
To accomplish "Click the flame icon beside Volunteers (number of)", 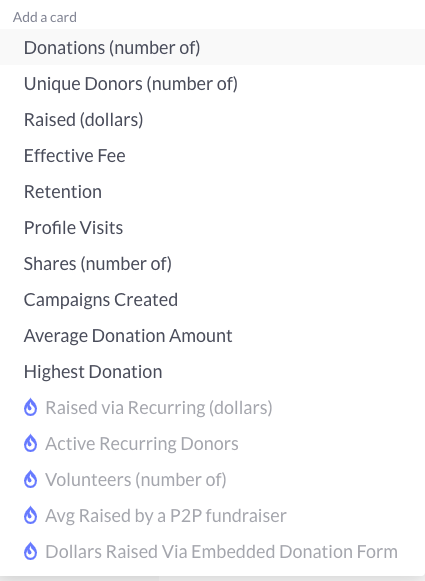I will 30,479.
